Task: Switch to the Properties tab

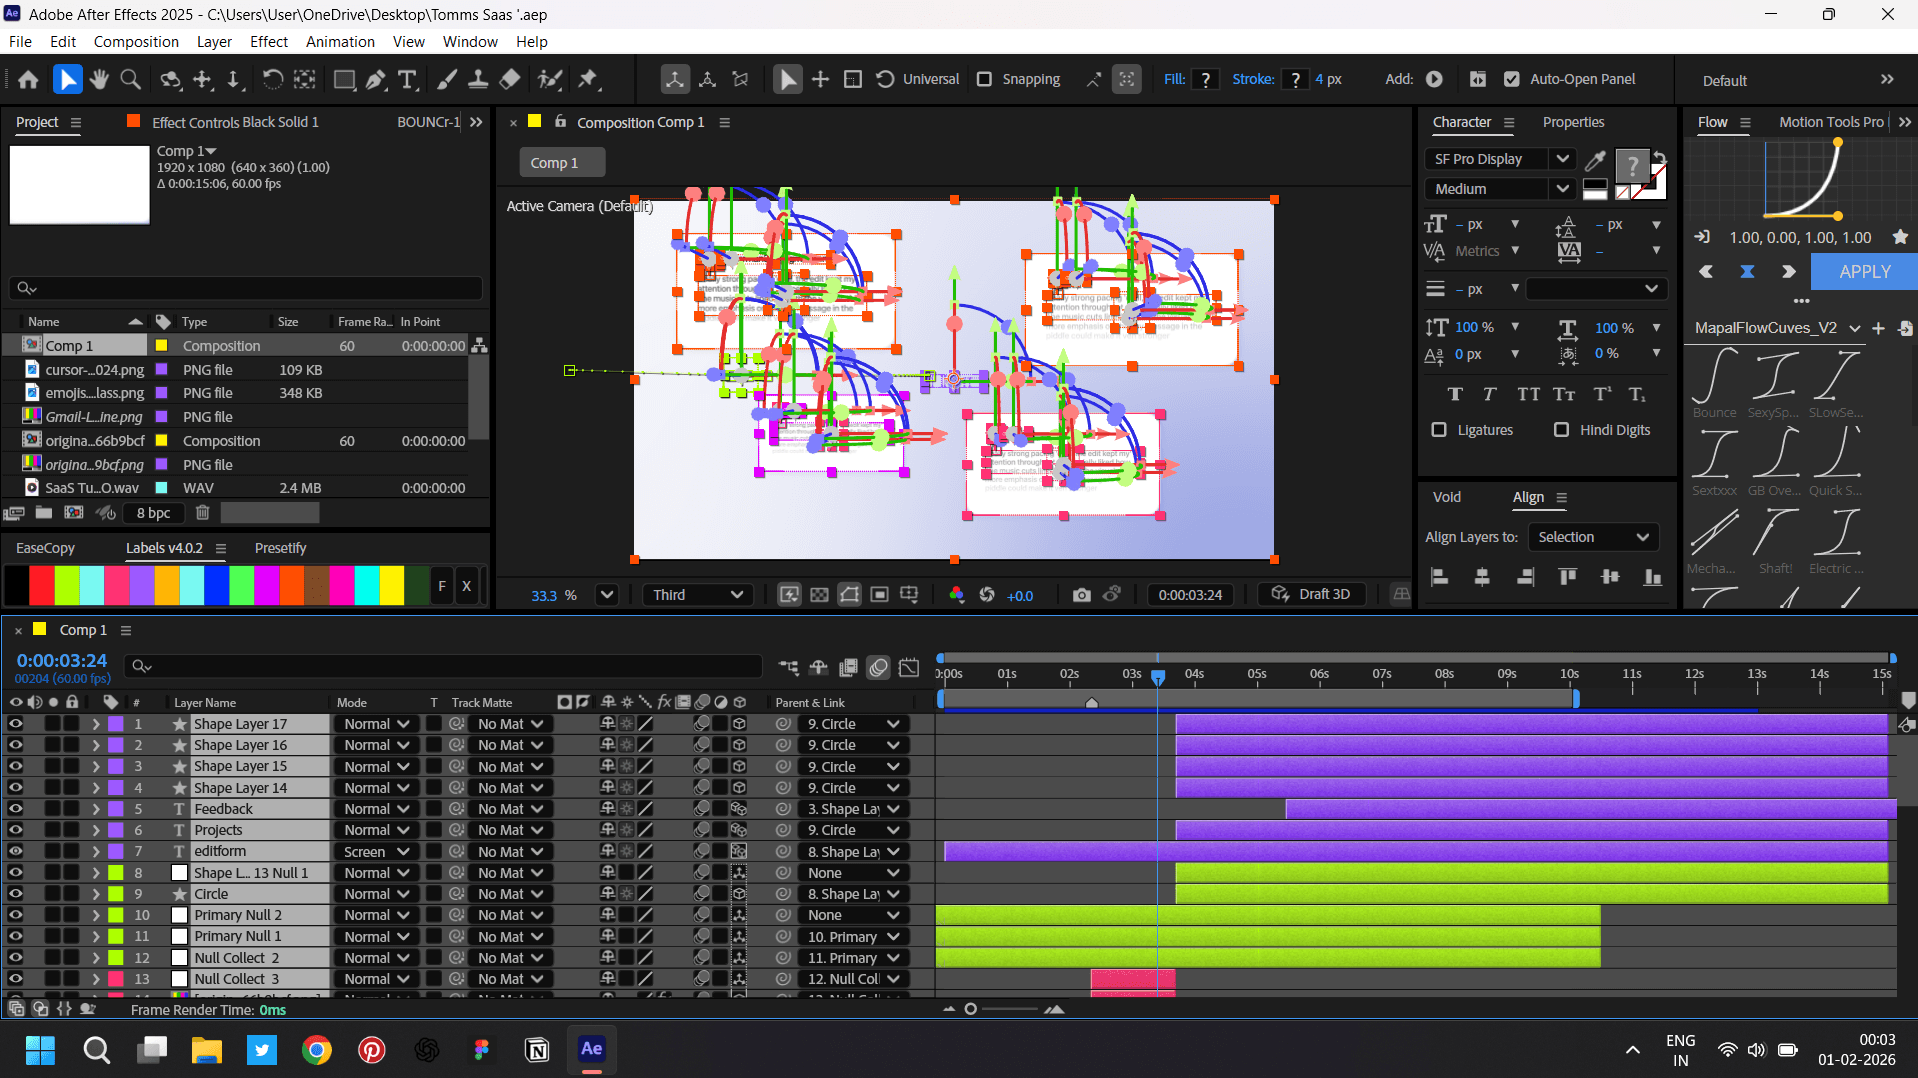Action: [x=1573, y=122]
